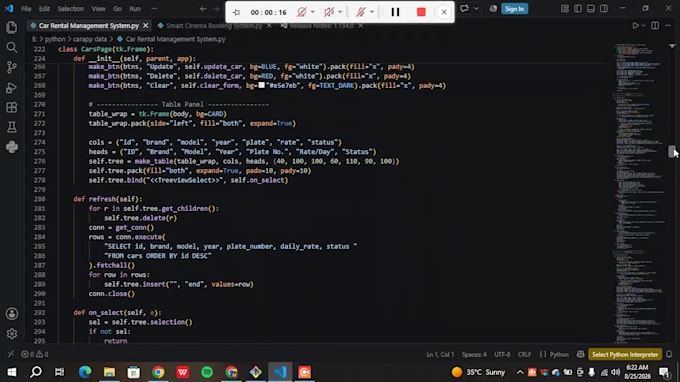The image size is (680, 382).
Task: Switch to Smart Cinema Booking System.py tab
Action: [x=214, y=26]
